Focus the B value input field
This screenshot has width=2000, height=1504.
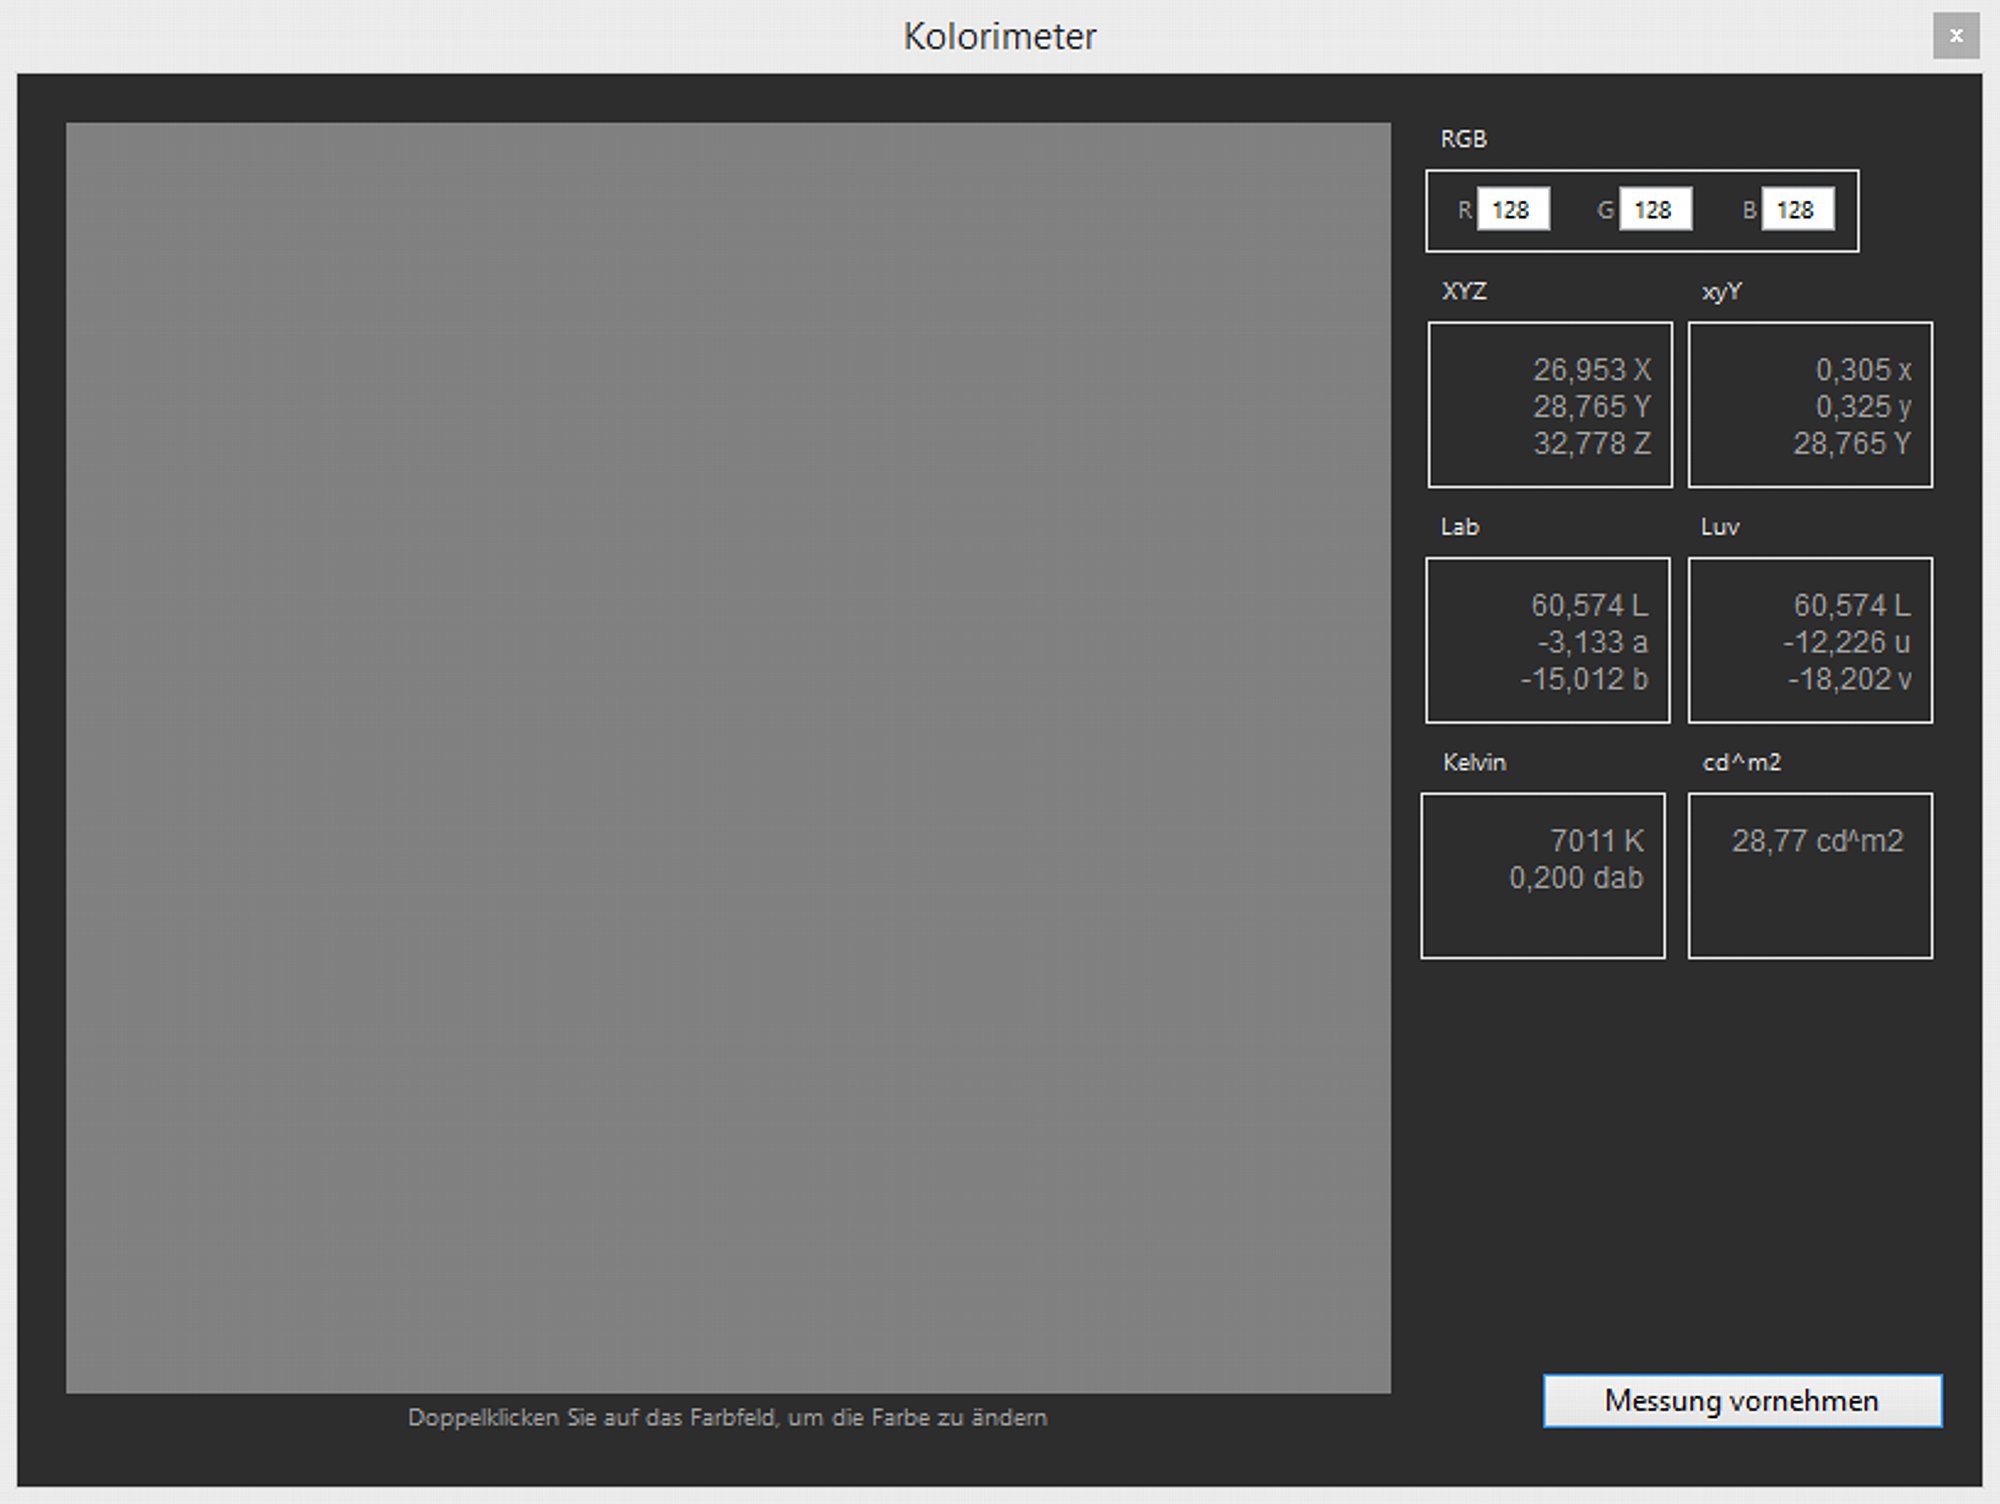pos(1798,210)
